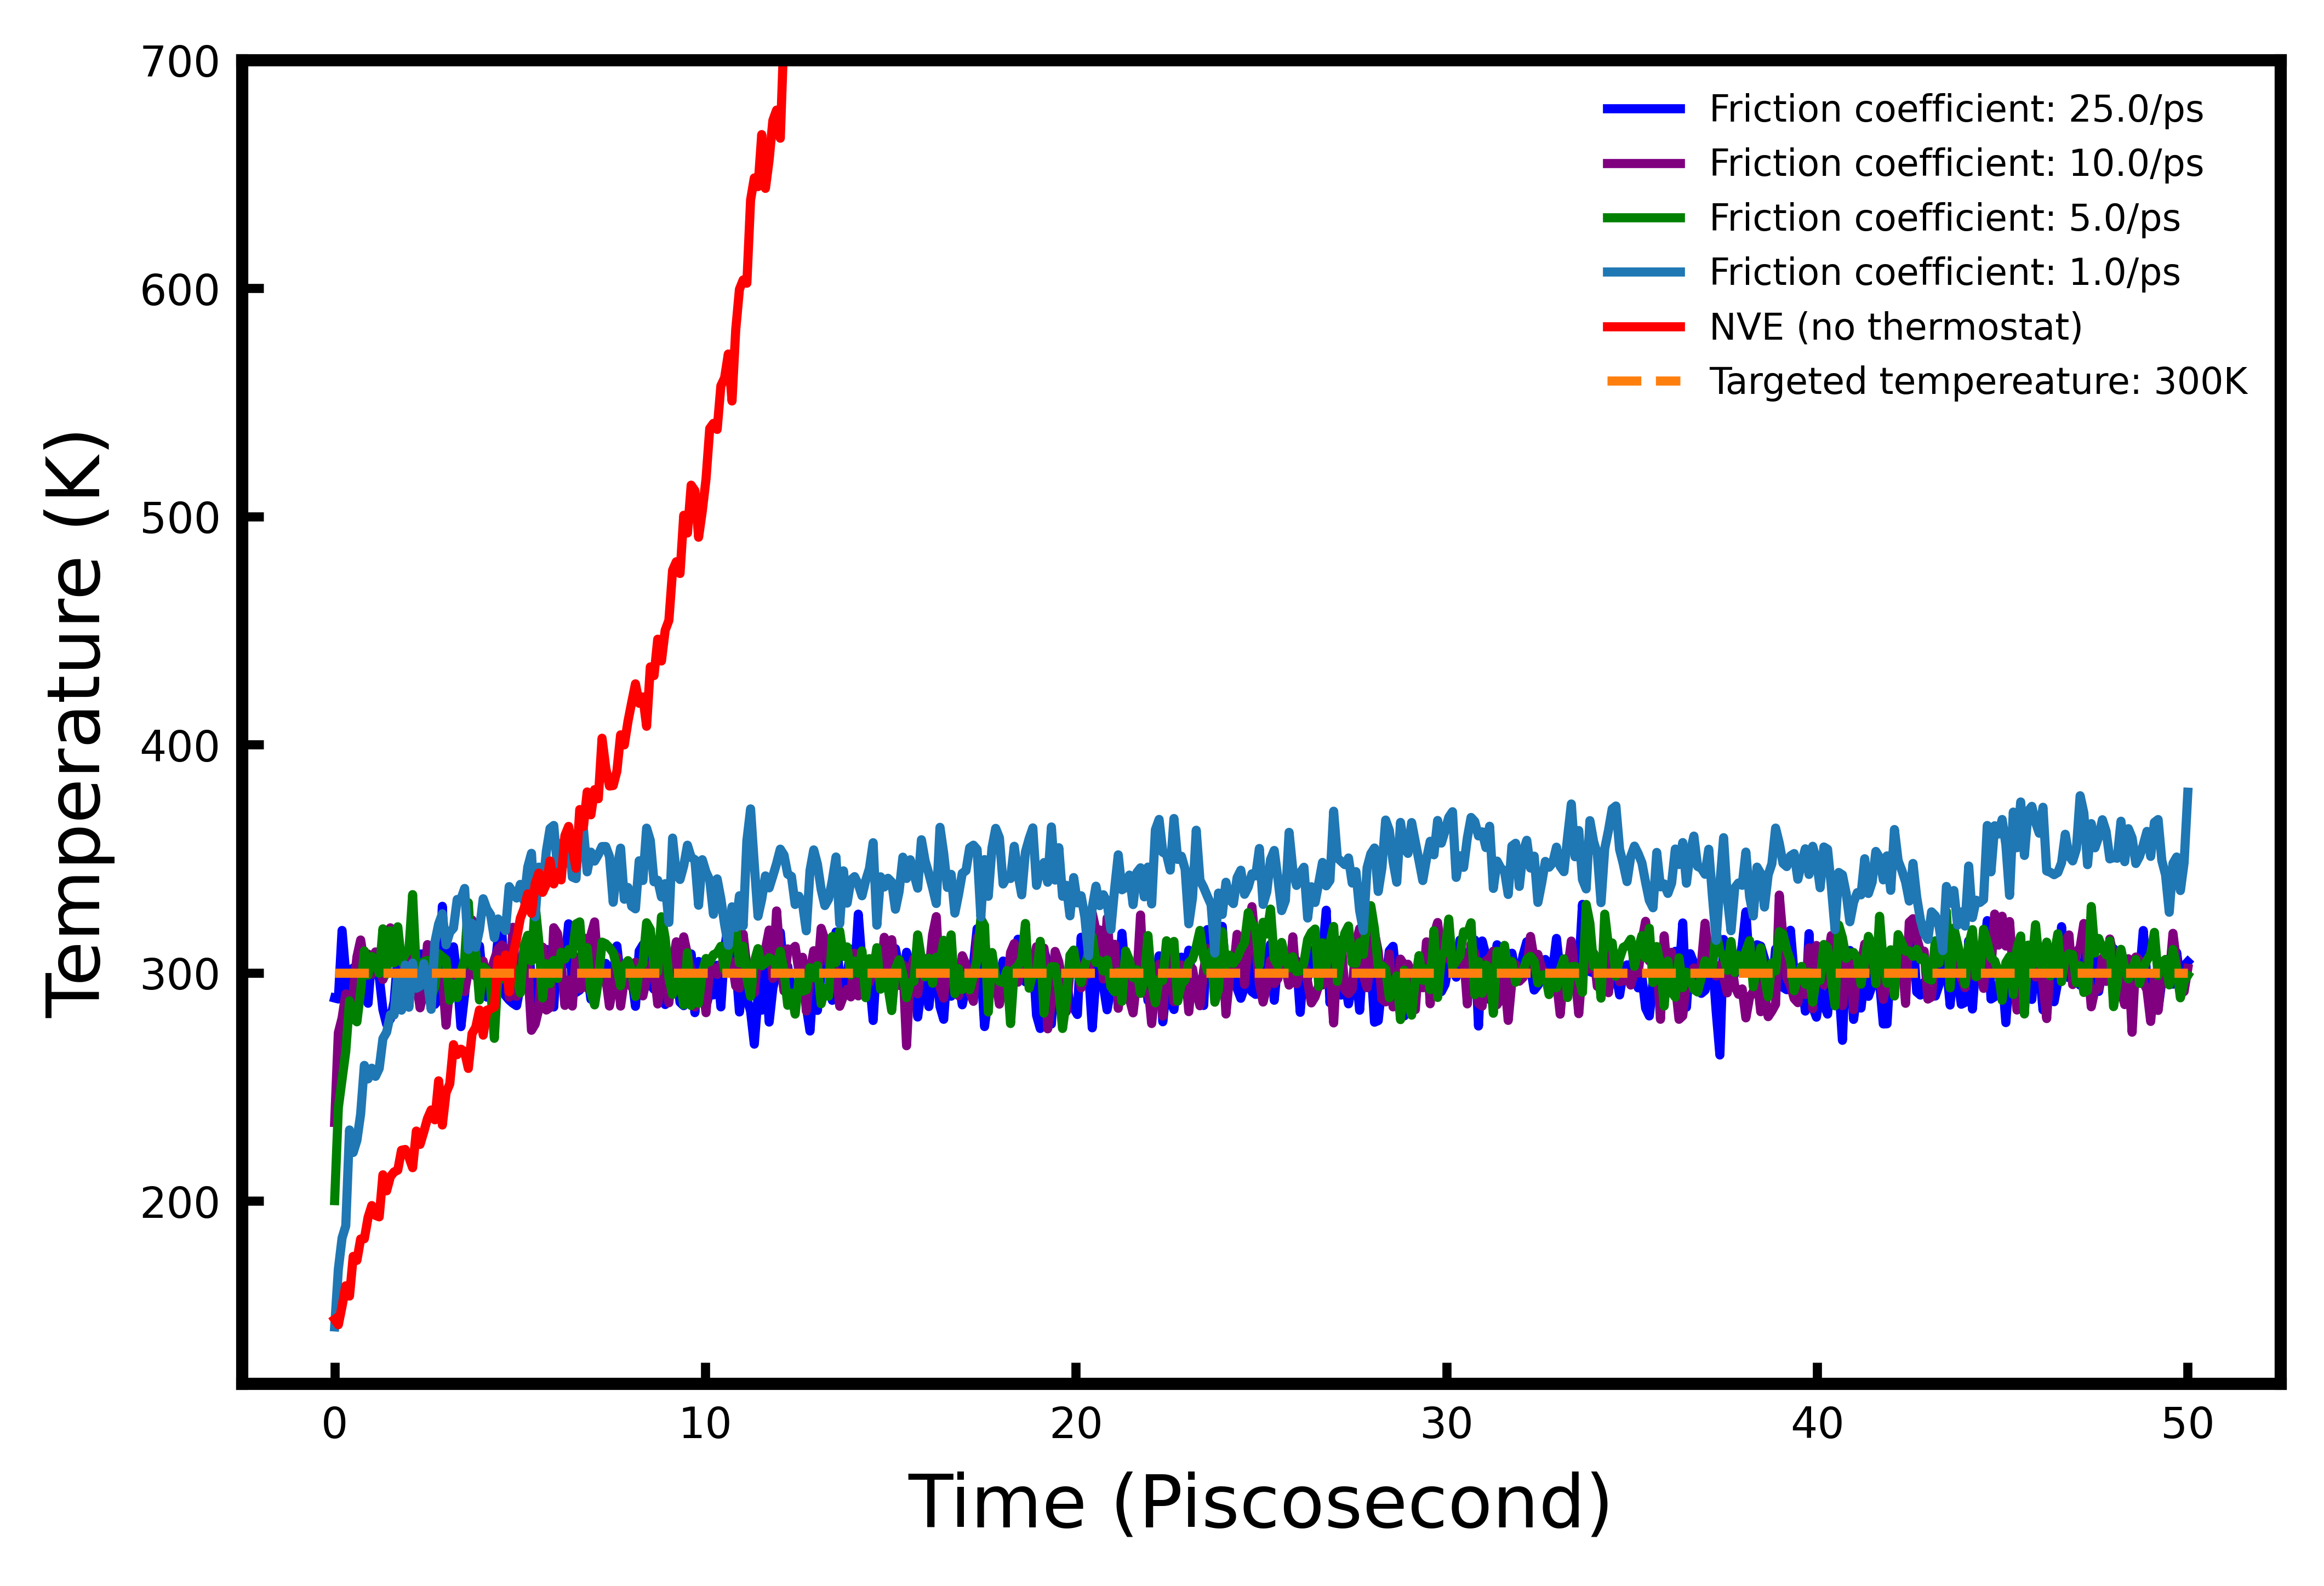The height and width of the screenshot is (1586, 2324).
Task: Click the 500 tick label on y-axis
Action: 179,518
